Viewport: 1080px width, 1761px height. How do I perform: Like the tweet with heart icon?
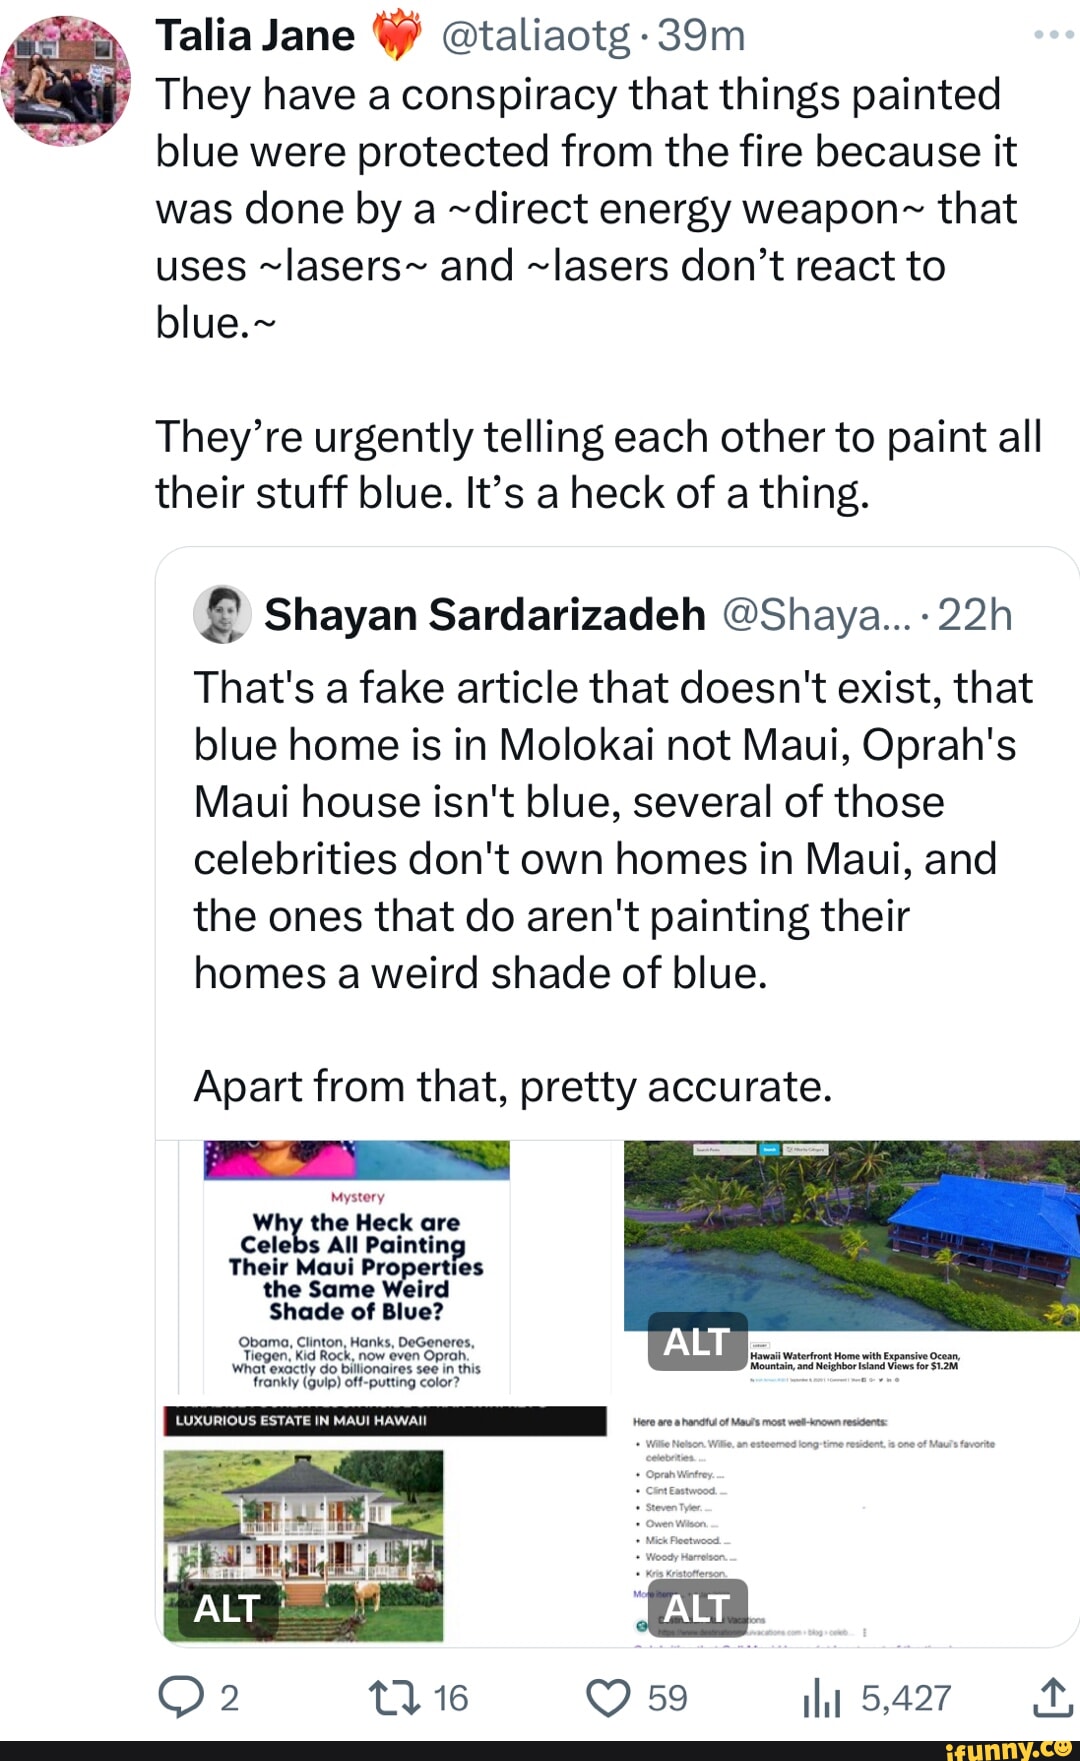coord(608,1698)
